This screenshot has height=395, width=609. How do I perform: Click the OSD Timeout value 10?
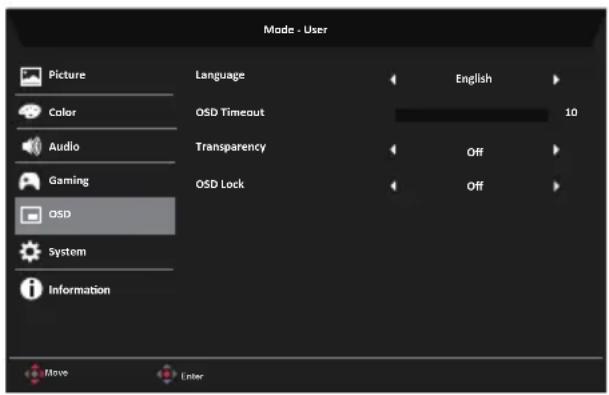pos(571,113)
